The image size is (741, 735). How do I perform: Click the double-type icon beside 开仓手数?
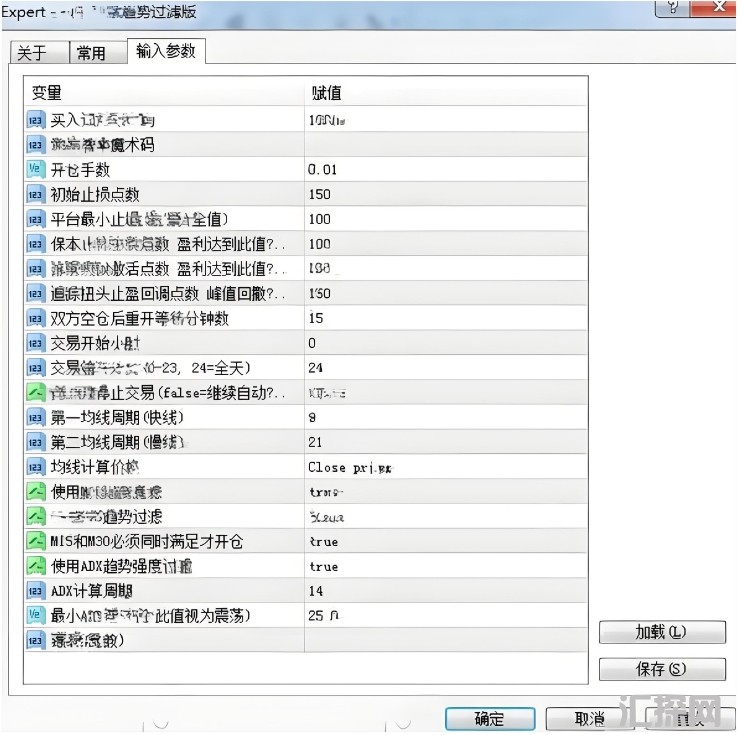tap(35, 169)
